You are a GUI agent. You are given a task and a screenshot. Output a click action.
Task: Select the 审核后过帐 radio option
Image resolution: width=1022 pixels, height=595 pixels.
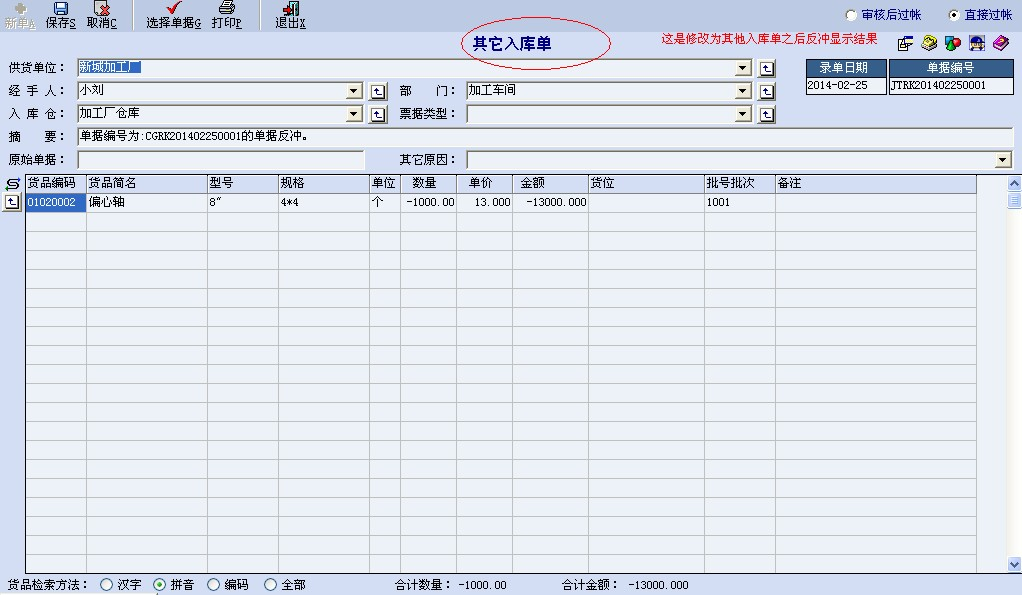[x=851, y=15]
